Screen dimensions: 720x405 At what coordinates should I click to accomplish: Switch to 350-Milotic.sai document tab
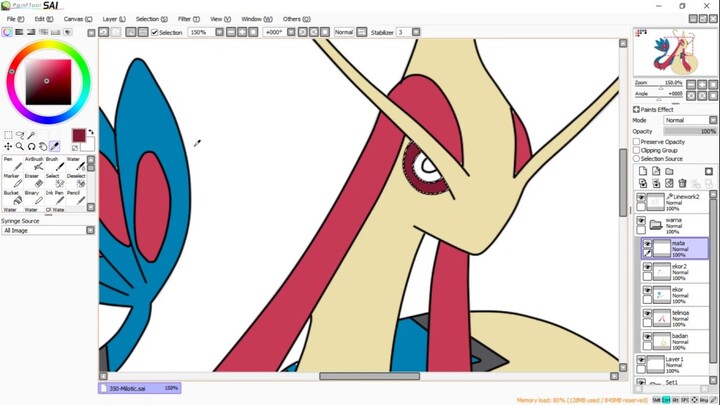[x=140, y=388]
